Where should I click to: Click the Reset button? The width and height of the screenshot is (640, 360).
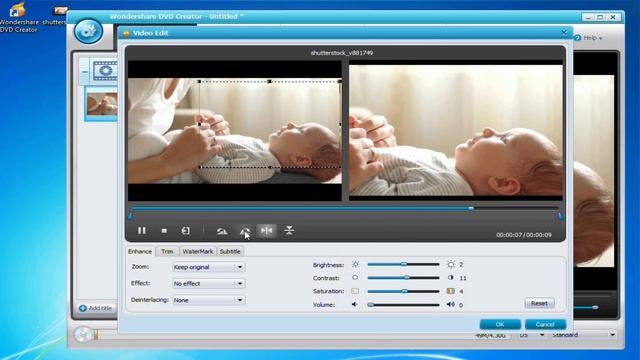(539, 303)
